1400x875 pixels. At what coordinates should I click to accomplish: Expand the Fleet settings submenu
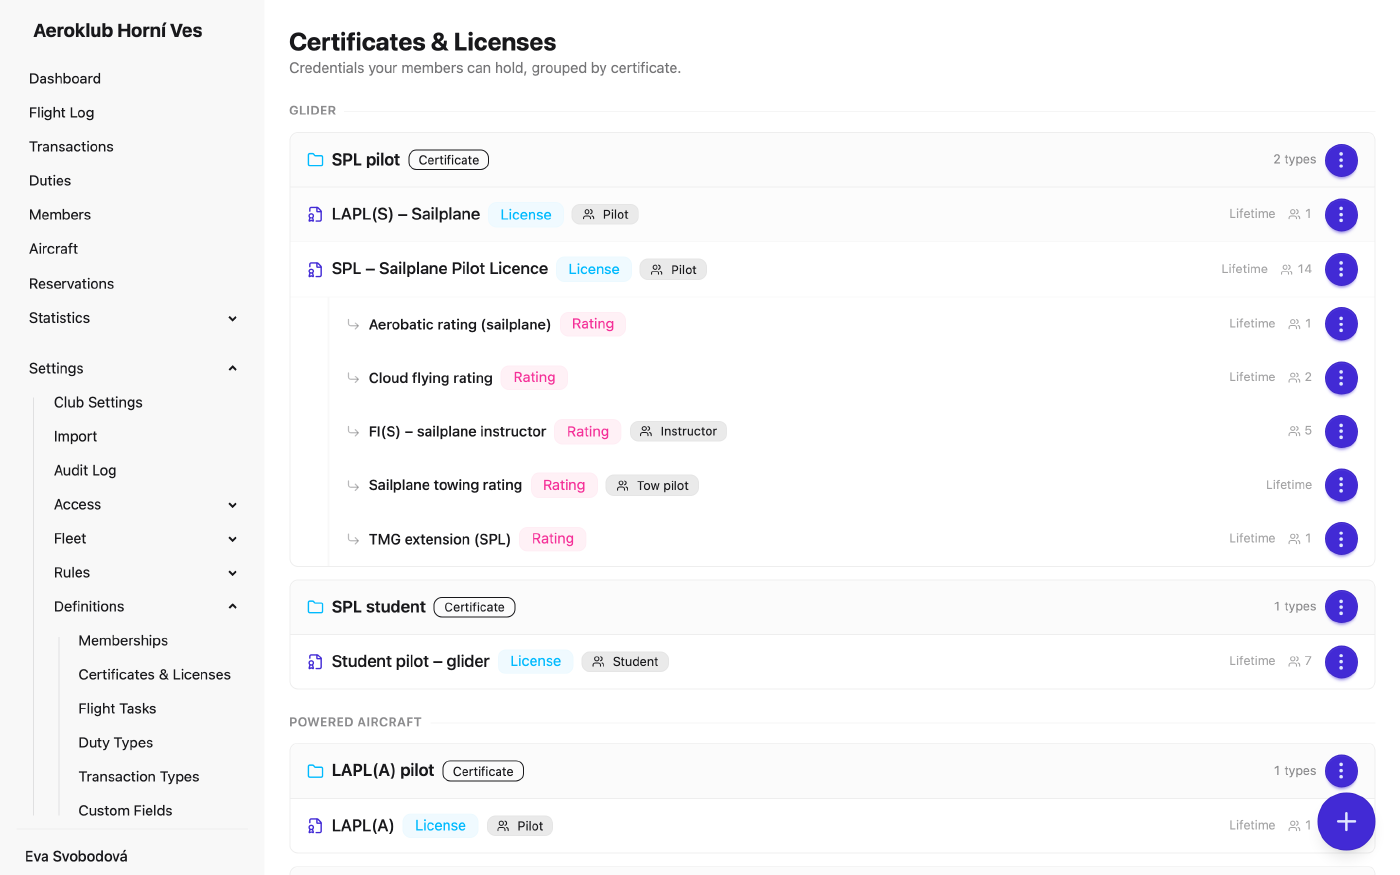click(x=145, y=539)
